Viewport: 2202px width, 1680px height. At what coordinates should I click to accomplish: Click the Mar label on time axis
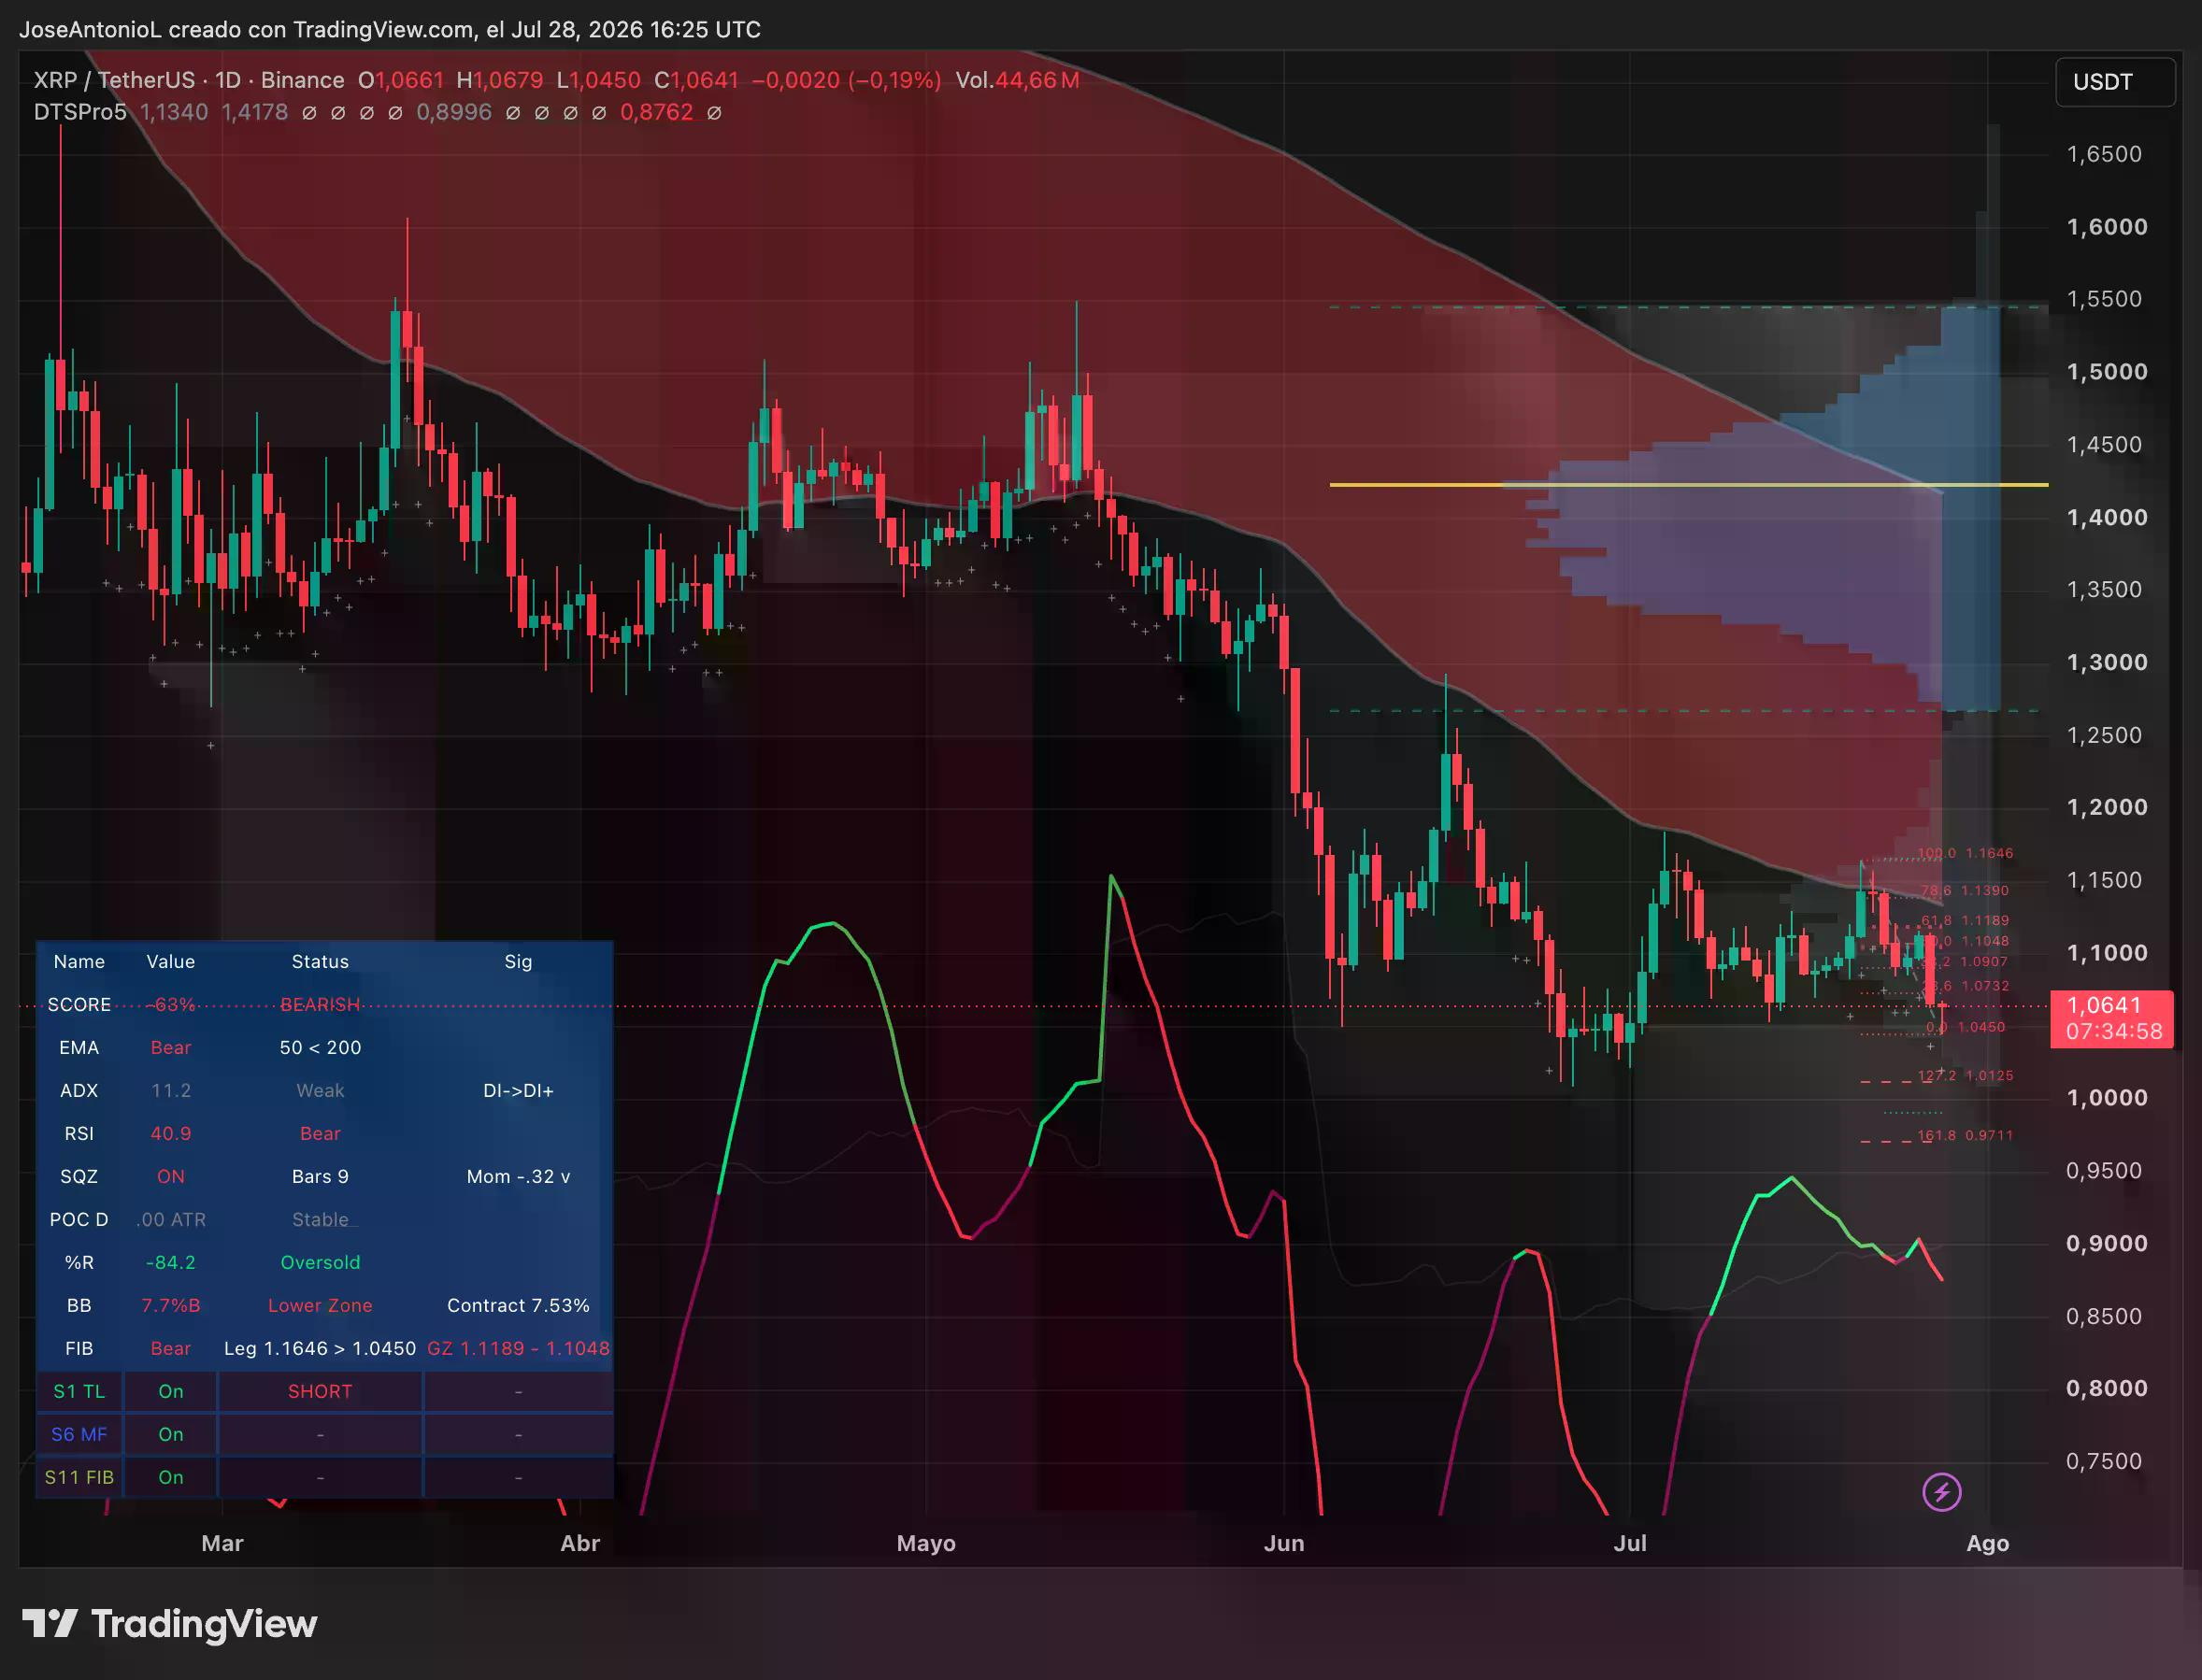click(x=222, y=1543)
